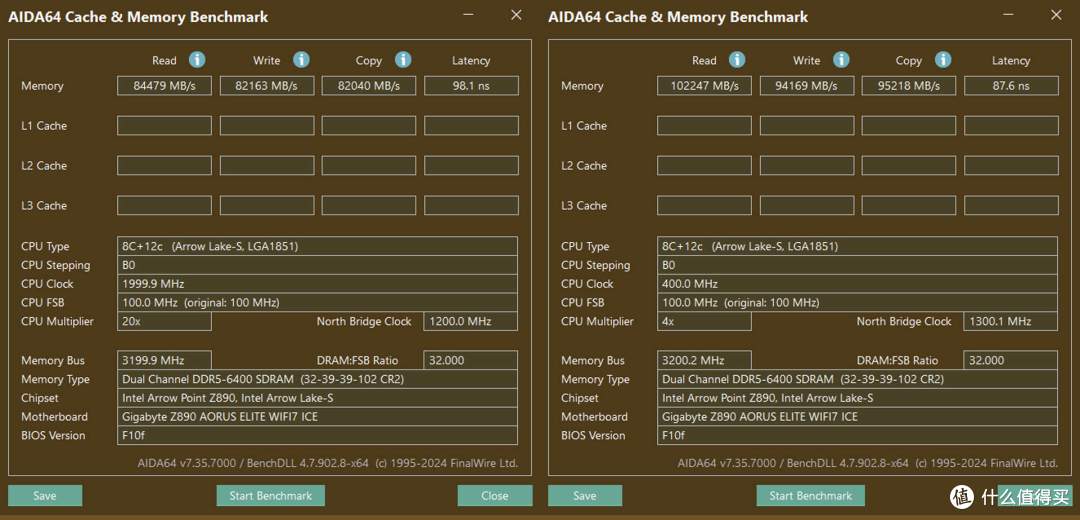Select memory read value 102247 MB/s
The image size is (1080, 520).
(x=704, y=86)
